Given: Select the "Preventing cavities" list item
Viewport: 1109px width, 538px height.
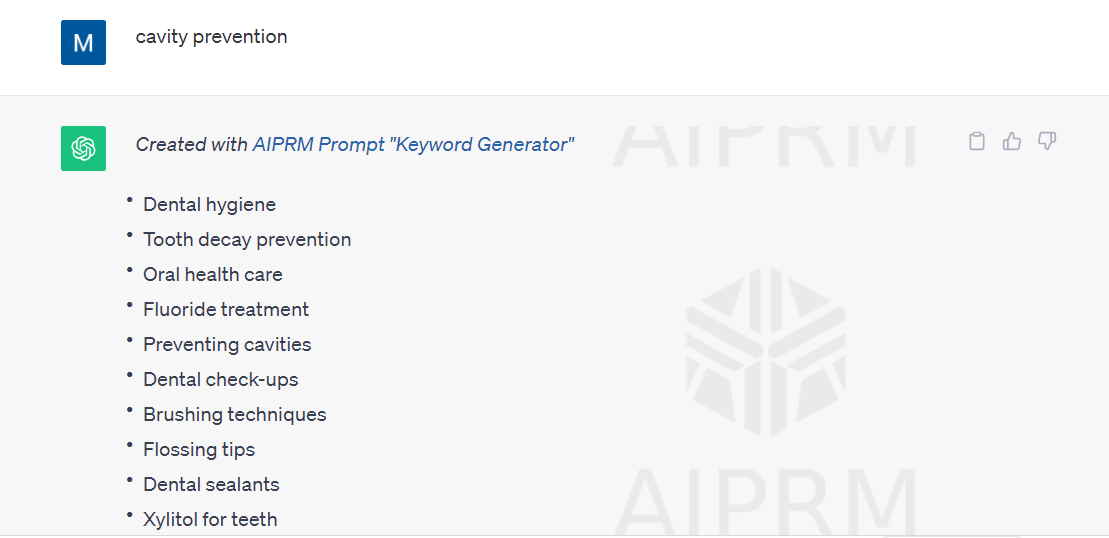Looking at the screenshot, I should (x=227, y=344).
